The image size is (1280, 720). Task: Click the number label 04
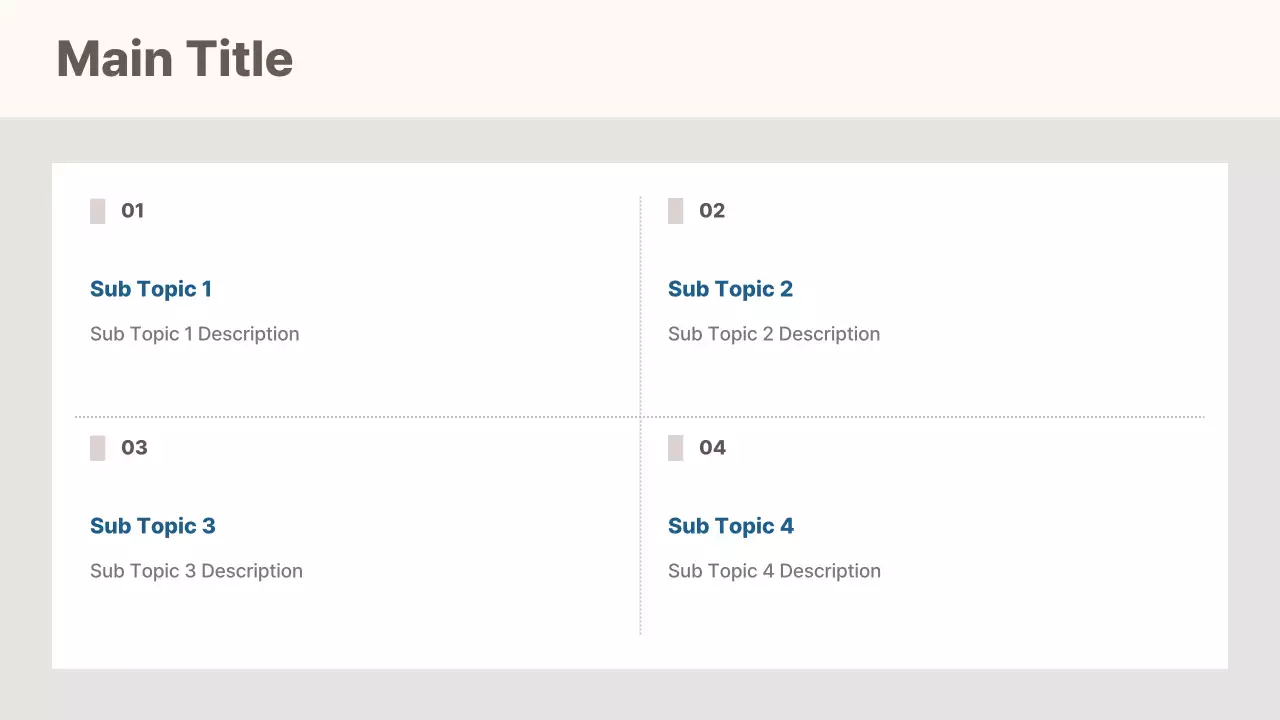[x=712, y=448]
